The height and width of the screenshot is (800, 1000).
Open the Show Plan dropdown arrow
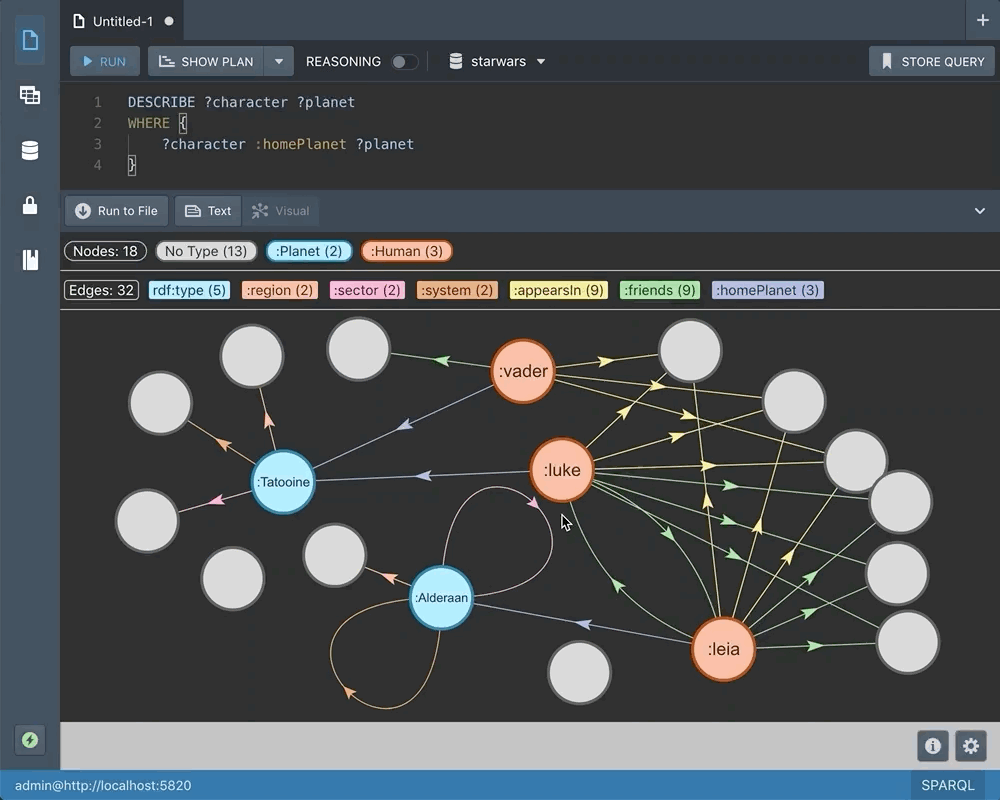pyautogui.click(x=279, y=62)
